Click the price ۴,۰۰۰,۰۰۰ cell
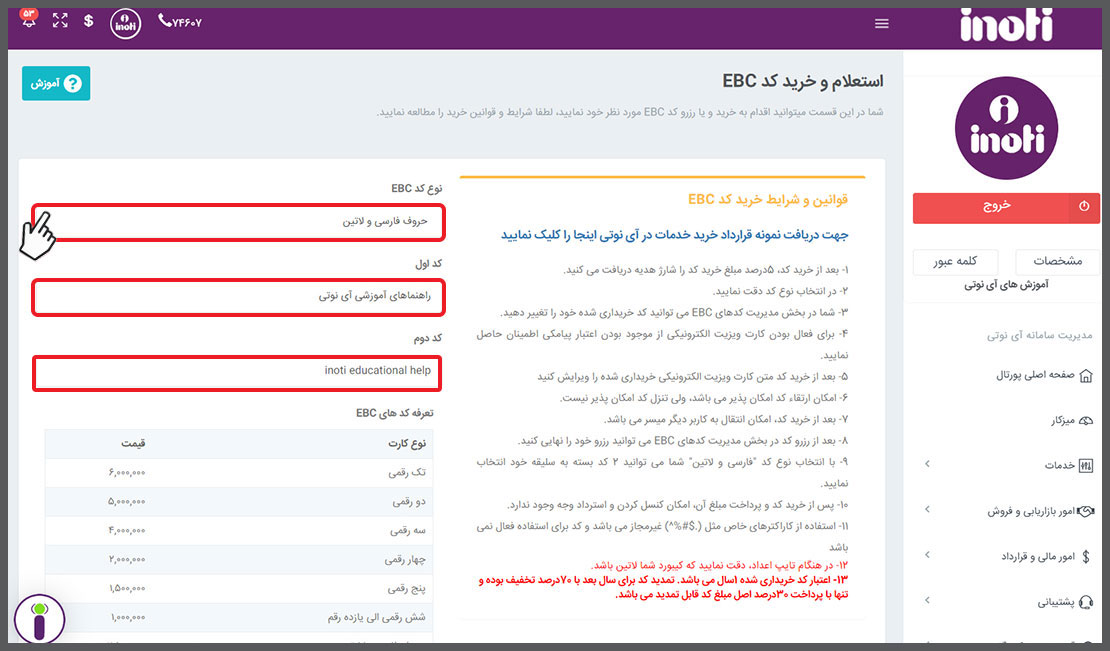This screenshot has height=651, width=1110. (127, 531)
